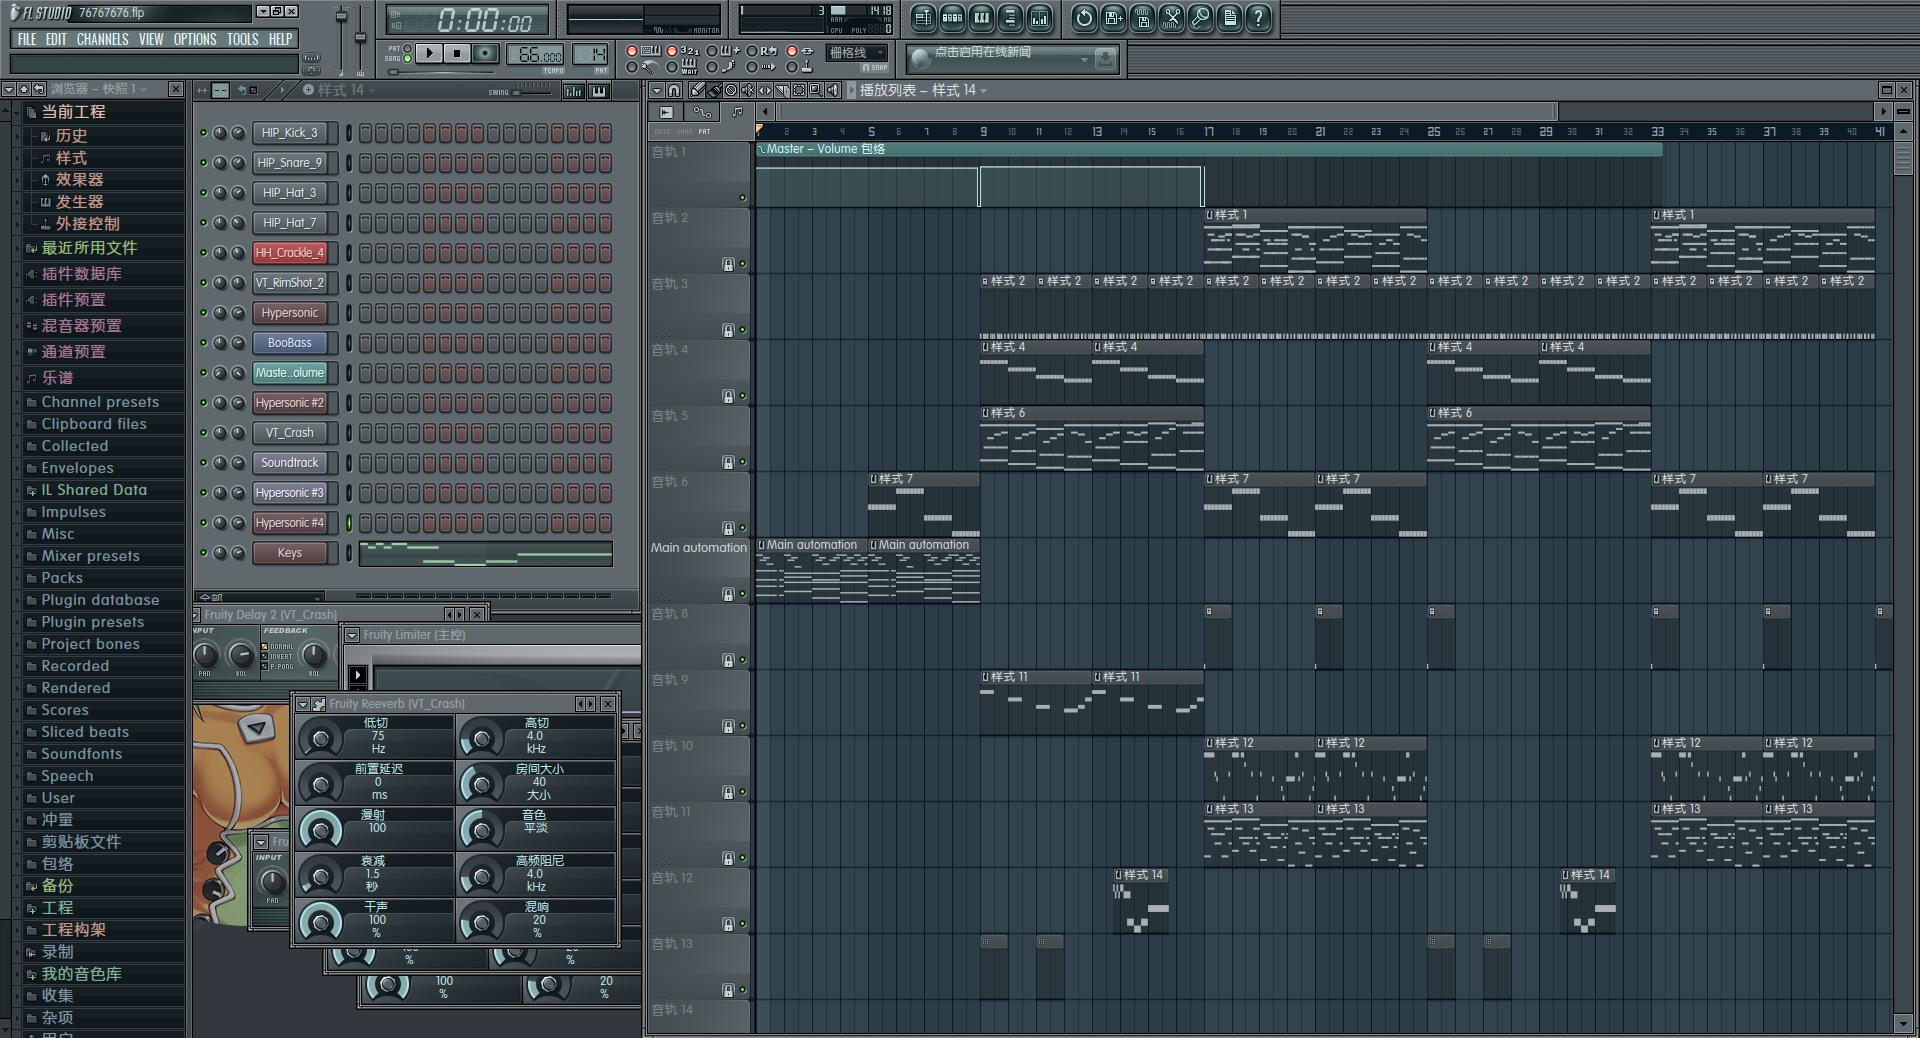Open the CHANNELS menu
Viewport: 1920px width, 1038px height.
pos(102,39)
